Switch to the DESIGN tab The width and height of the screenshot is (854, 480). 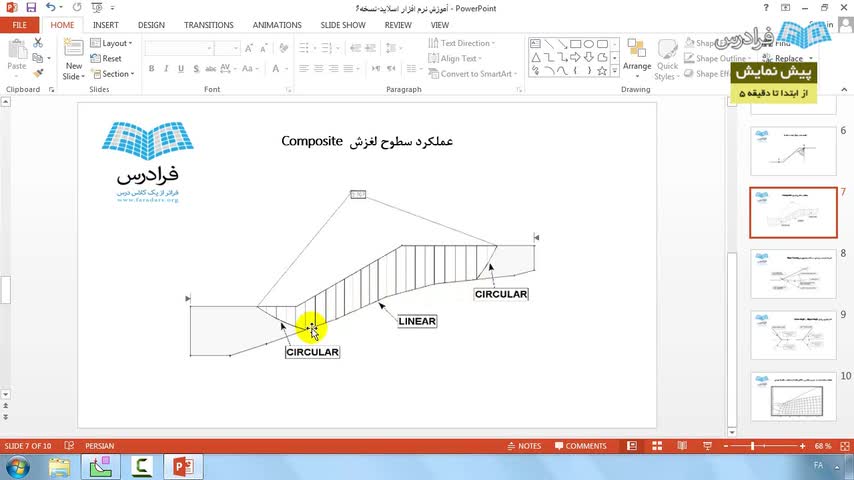(x=151, y=25)
